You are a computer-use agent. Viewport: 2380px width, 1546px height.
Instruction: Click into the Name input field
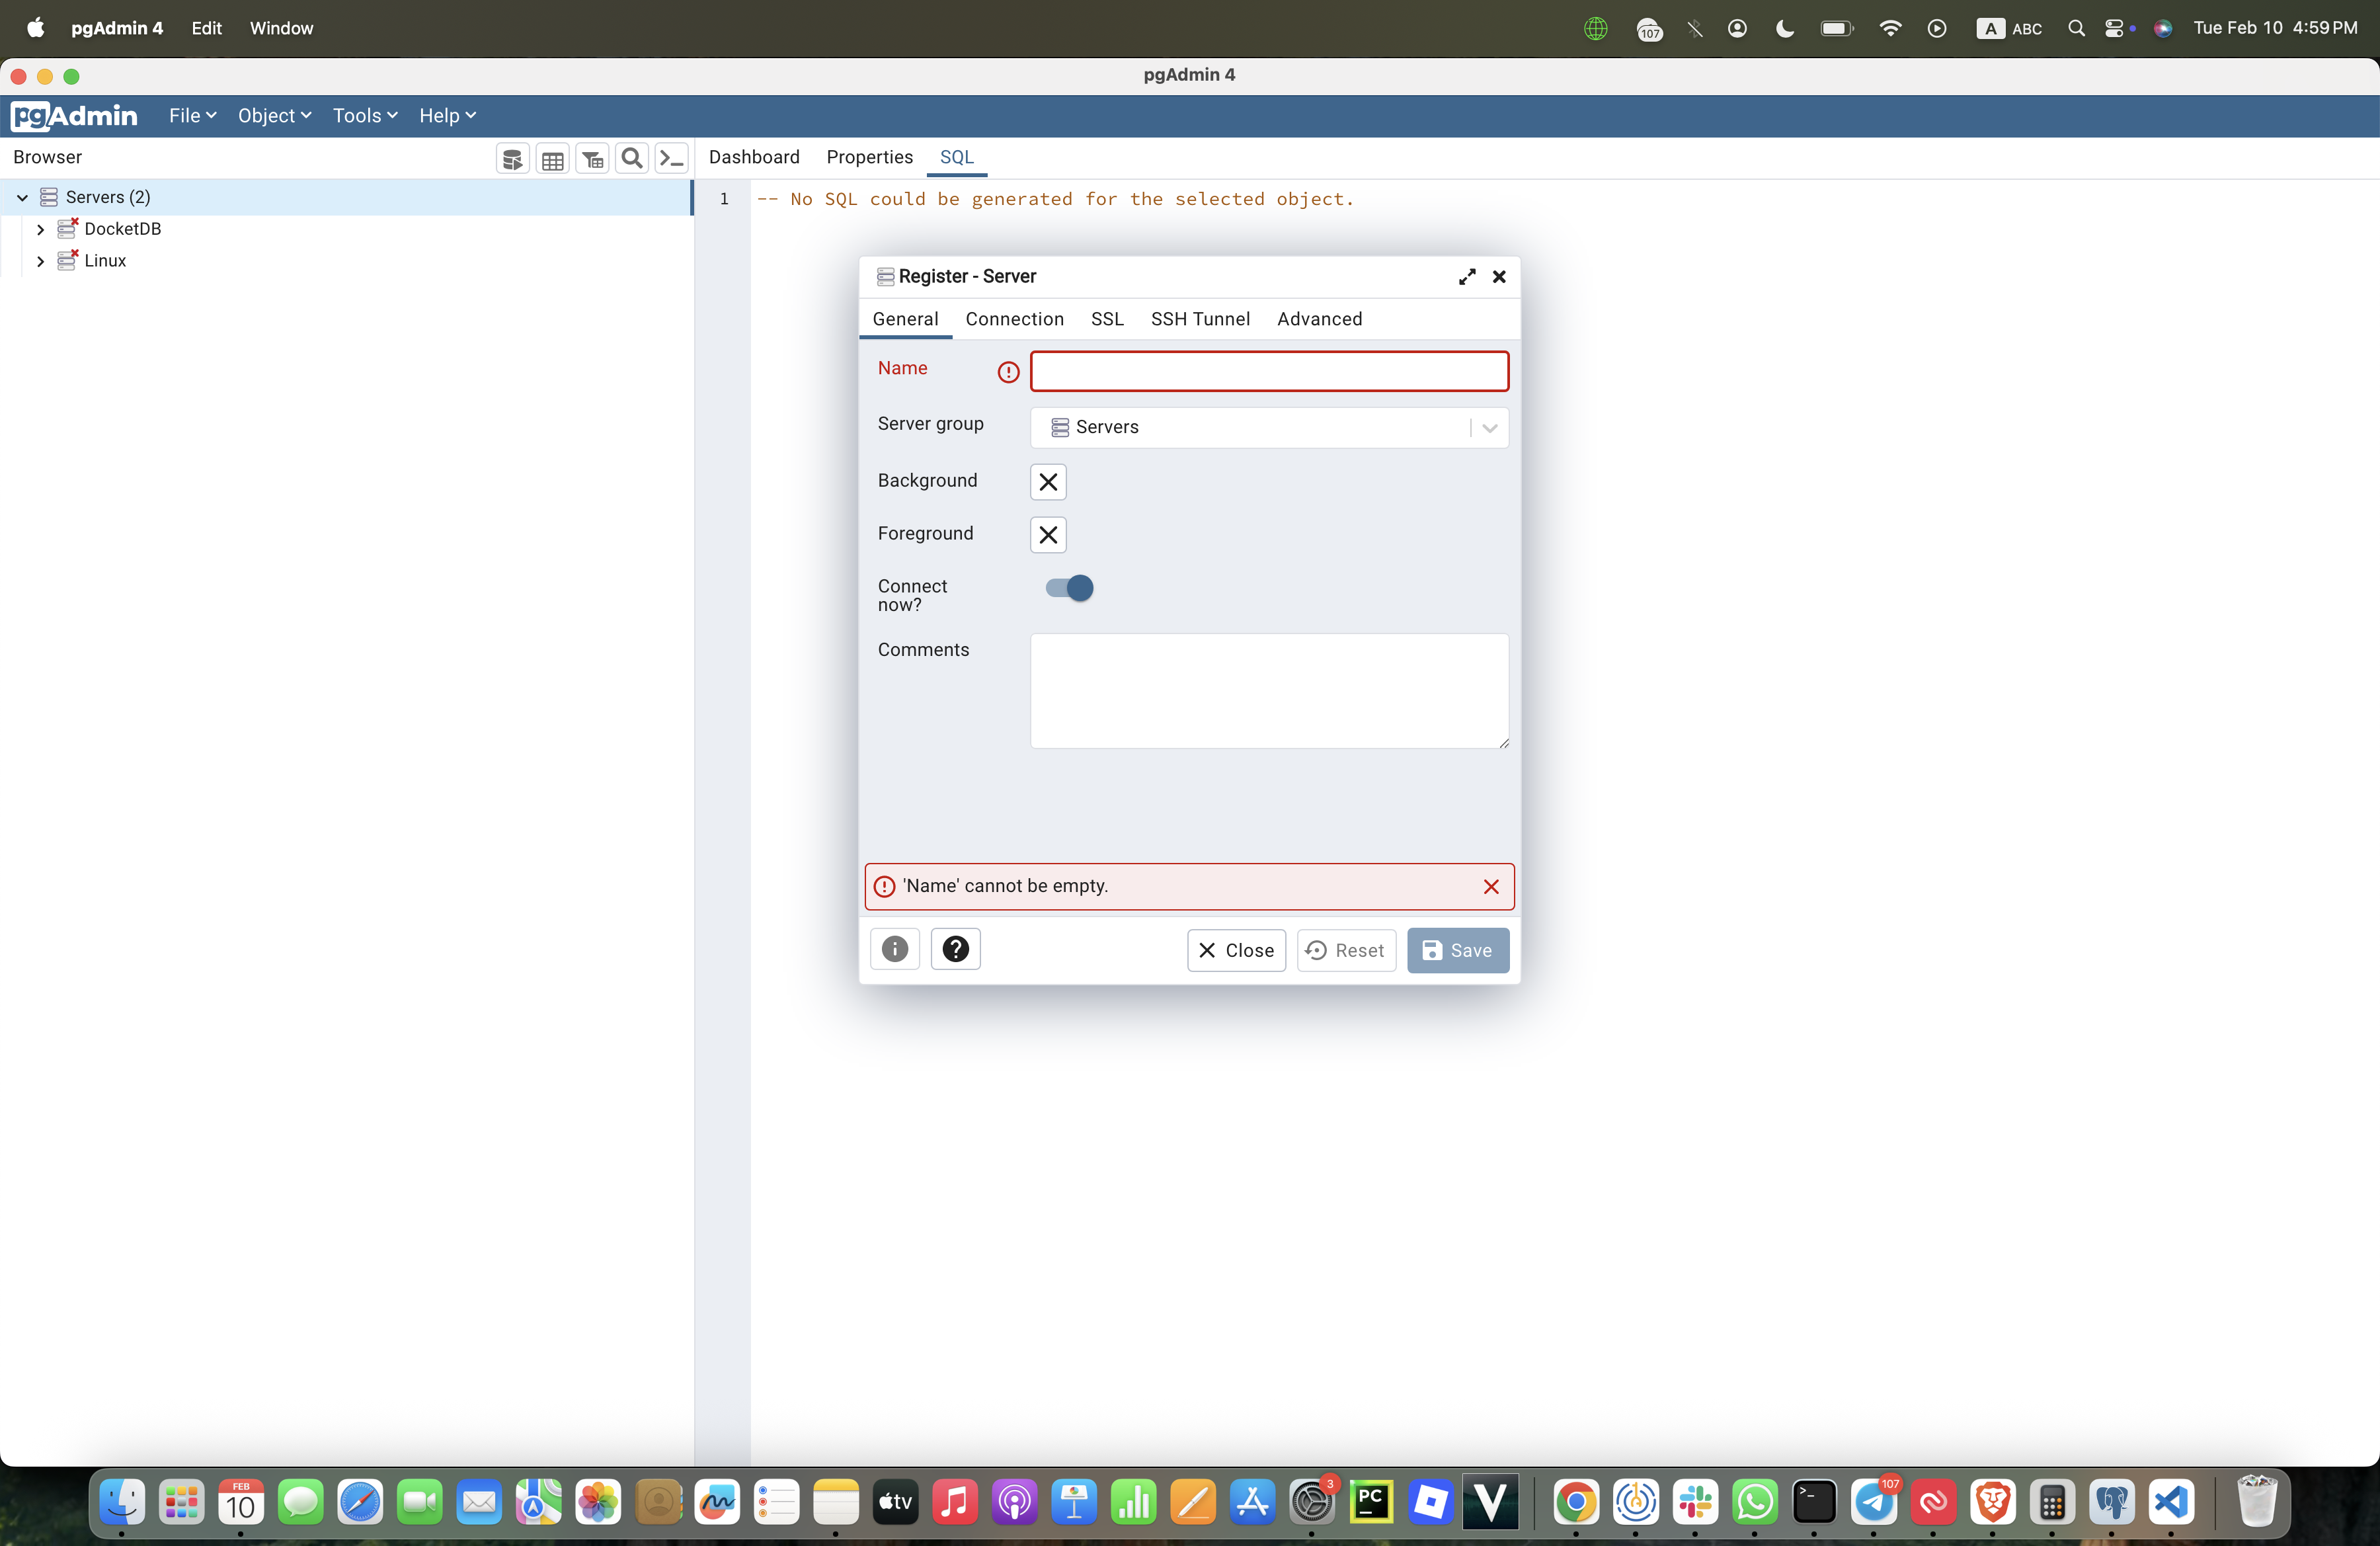point(1268,371)
